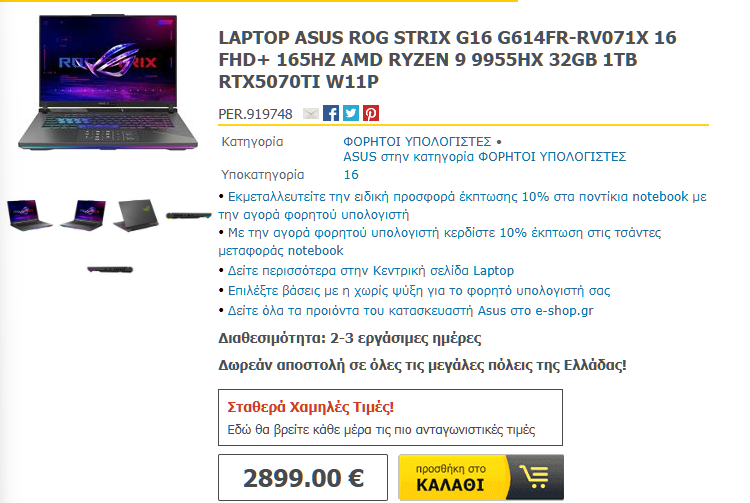Click the email share envelope icon
Viewport: 750px width, 503px height.
(310, 113)
